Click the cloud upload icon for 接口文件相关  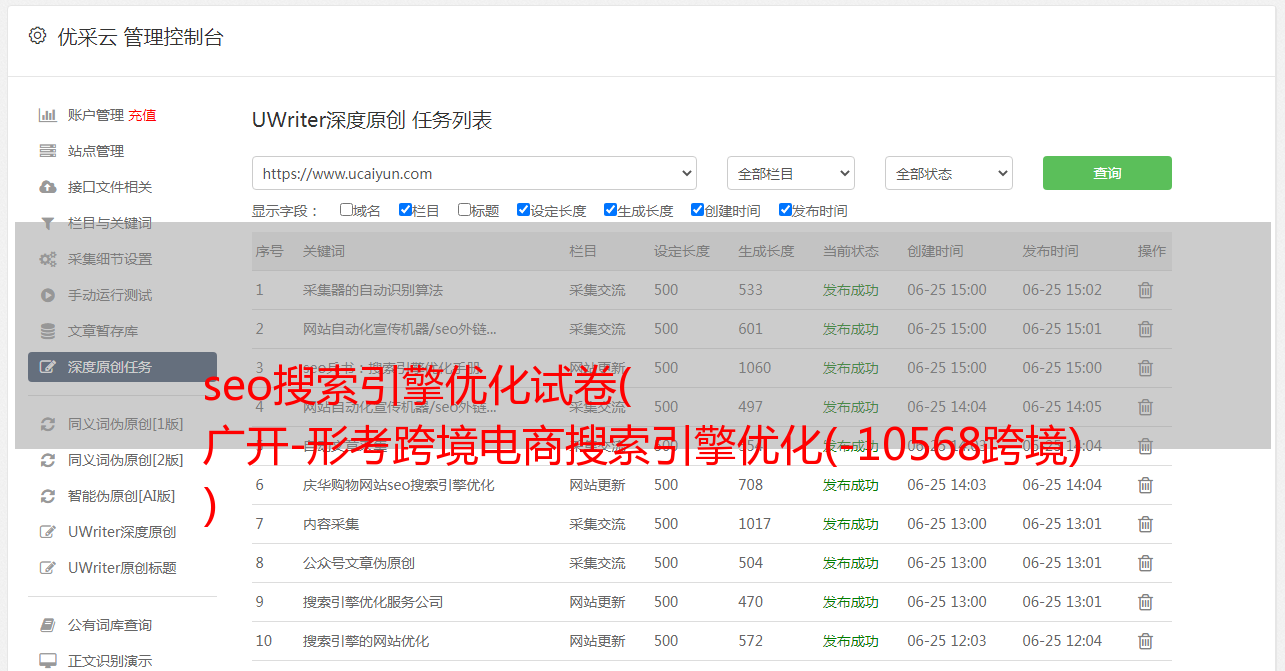pyautogui.click(x=47, y=187)
